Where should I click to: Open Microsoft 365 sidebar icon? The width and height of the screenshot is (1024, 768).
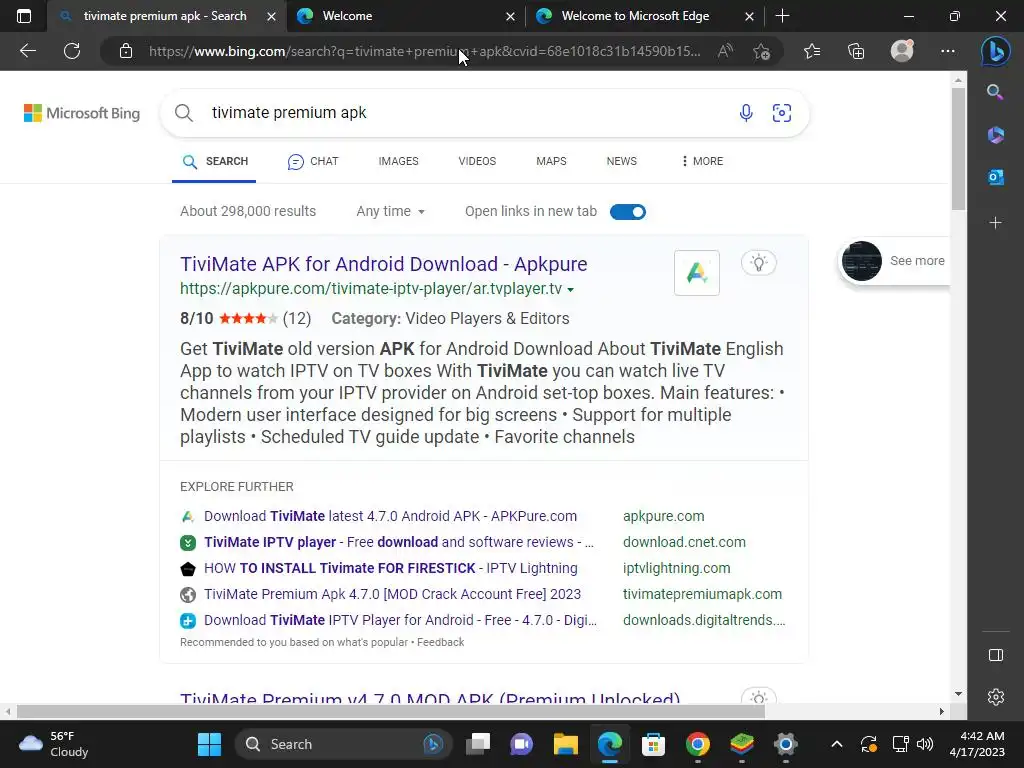pos(995,135)
